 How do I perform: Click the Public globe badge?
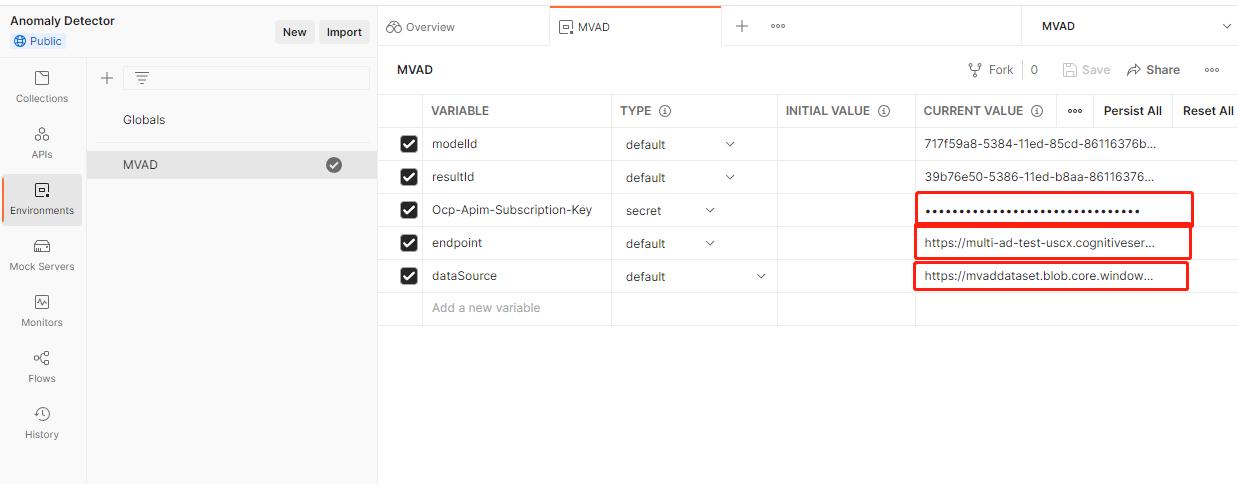coord(37,41)
